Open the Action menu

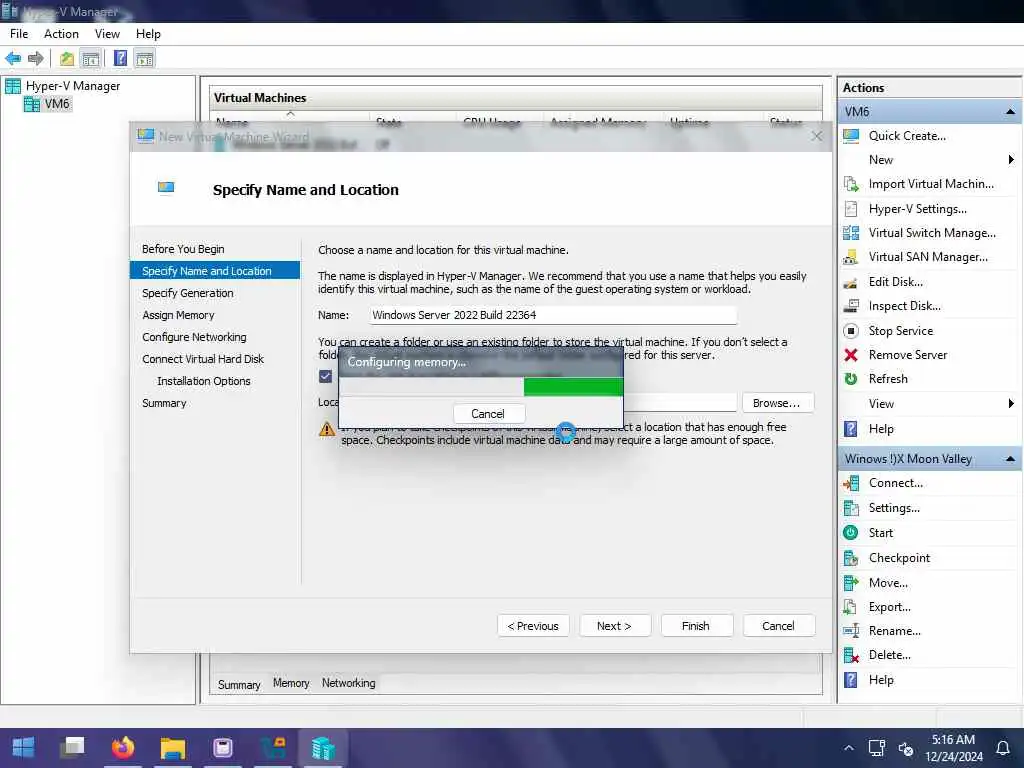point(61,34)
